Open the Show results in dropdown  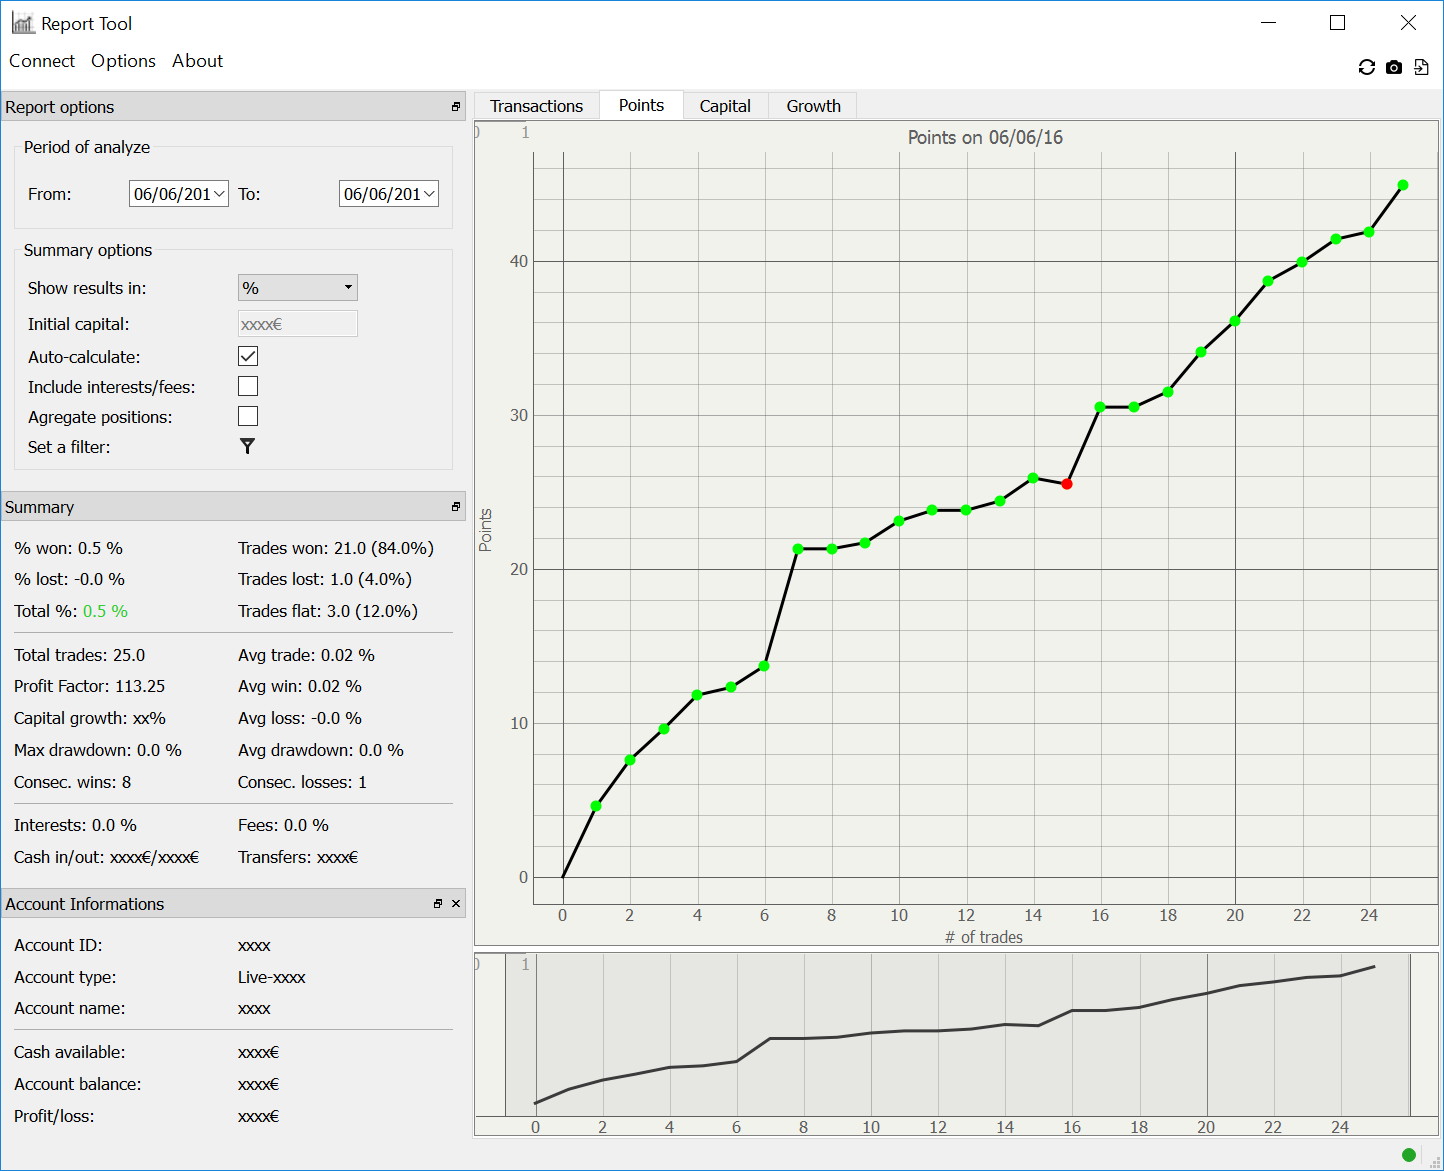point(297,288)
